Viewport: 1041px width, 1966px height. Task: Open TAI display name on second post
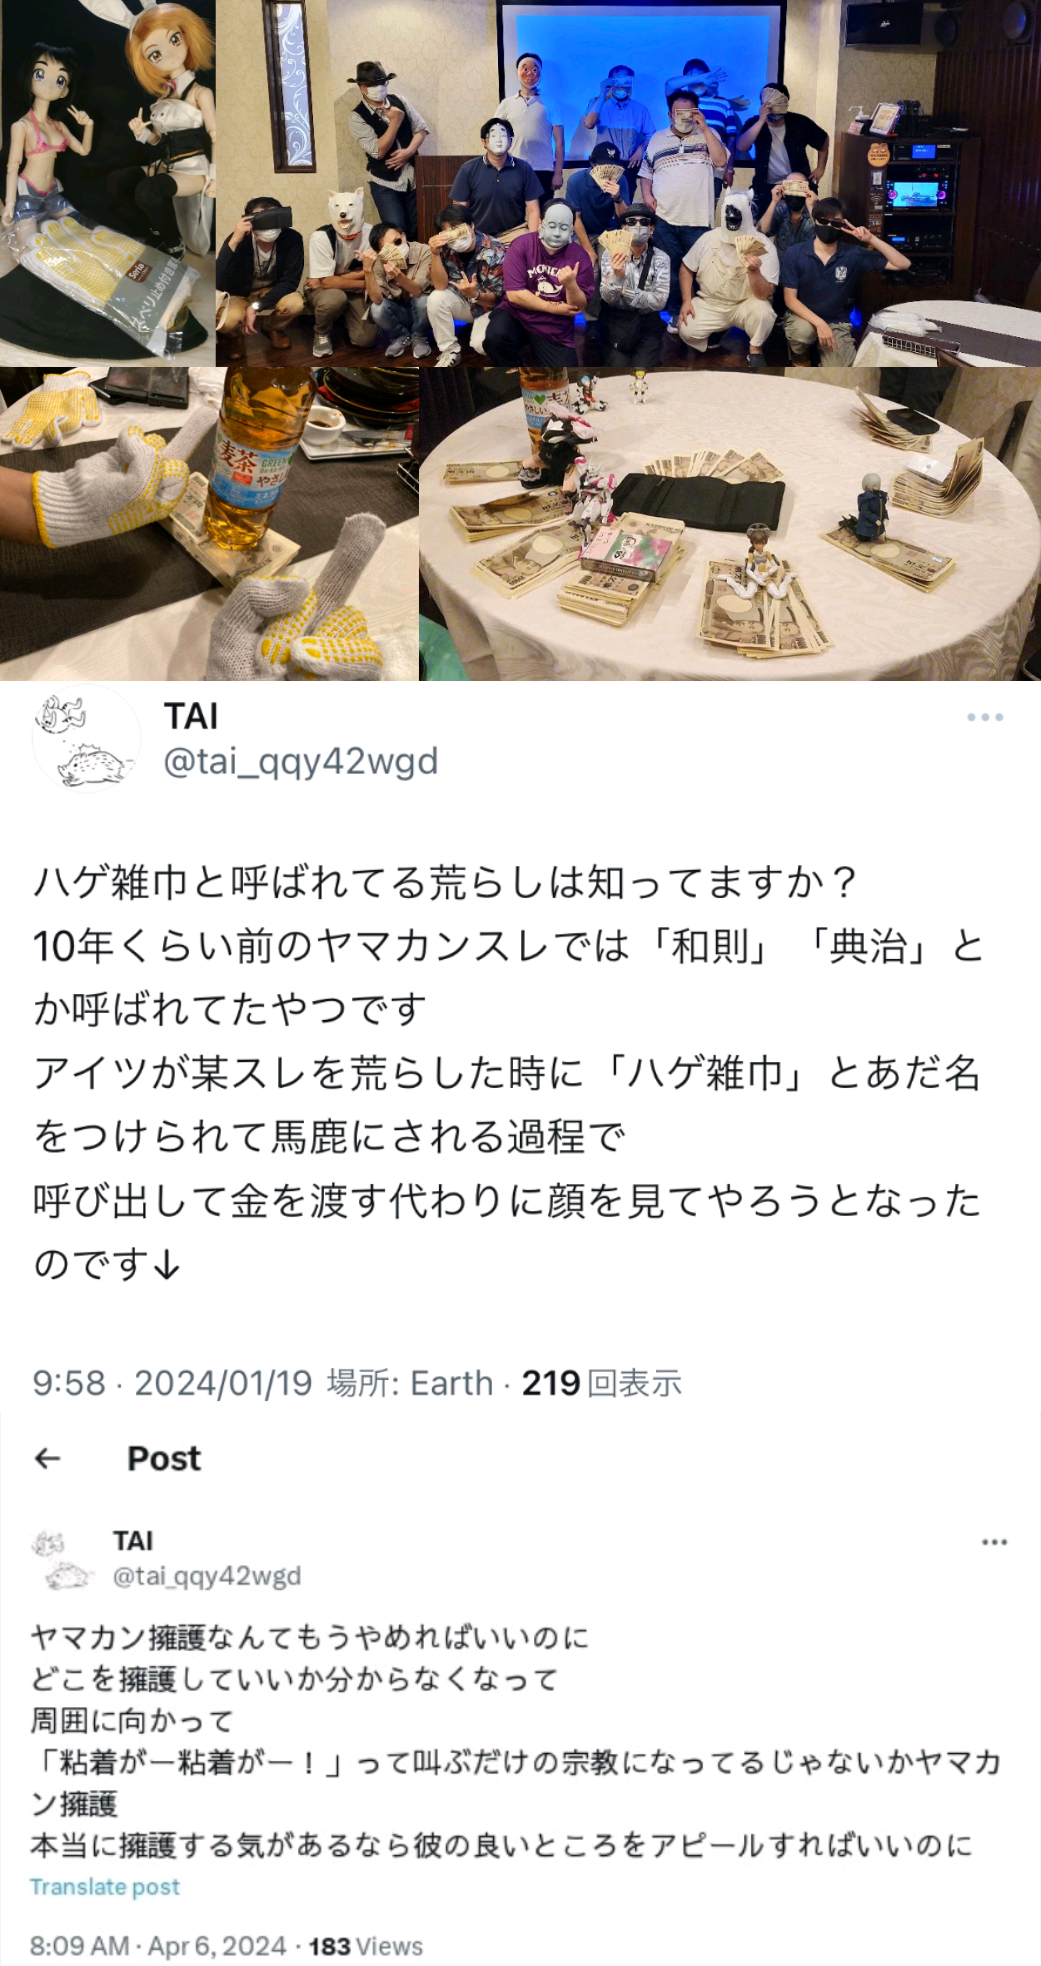(132, 1541)
